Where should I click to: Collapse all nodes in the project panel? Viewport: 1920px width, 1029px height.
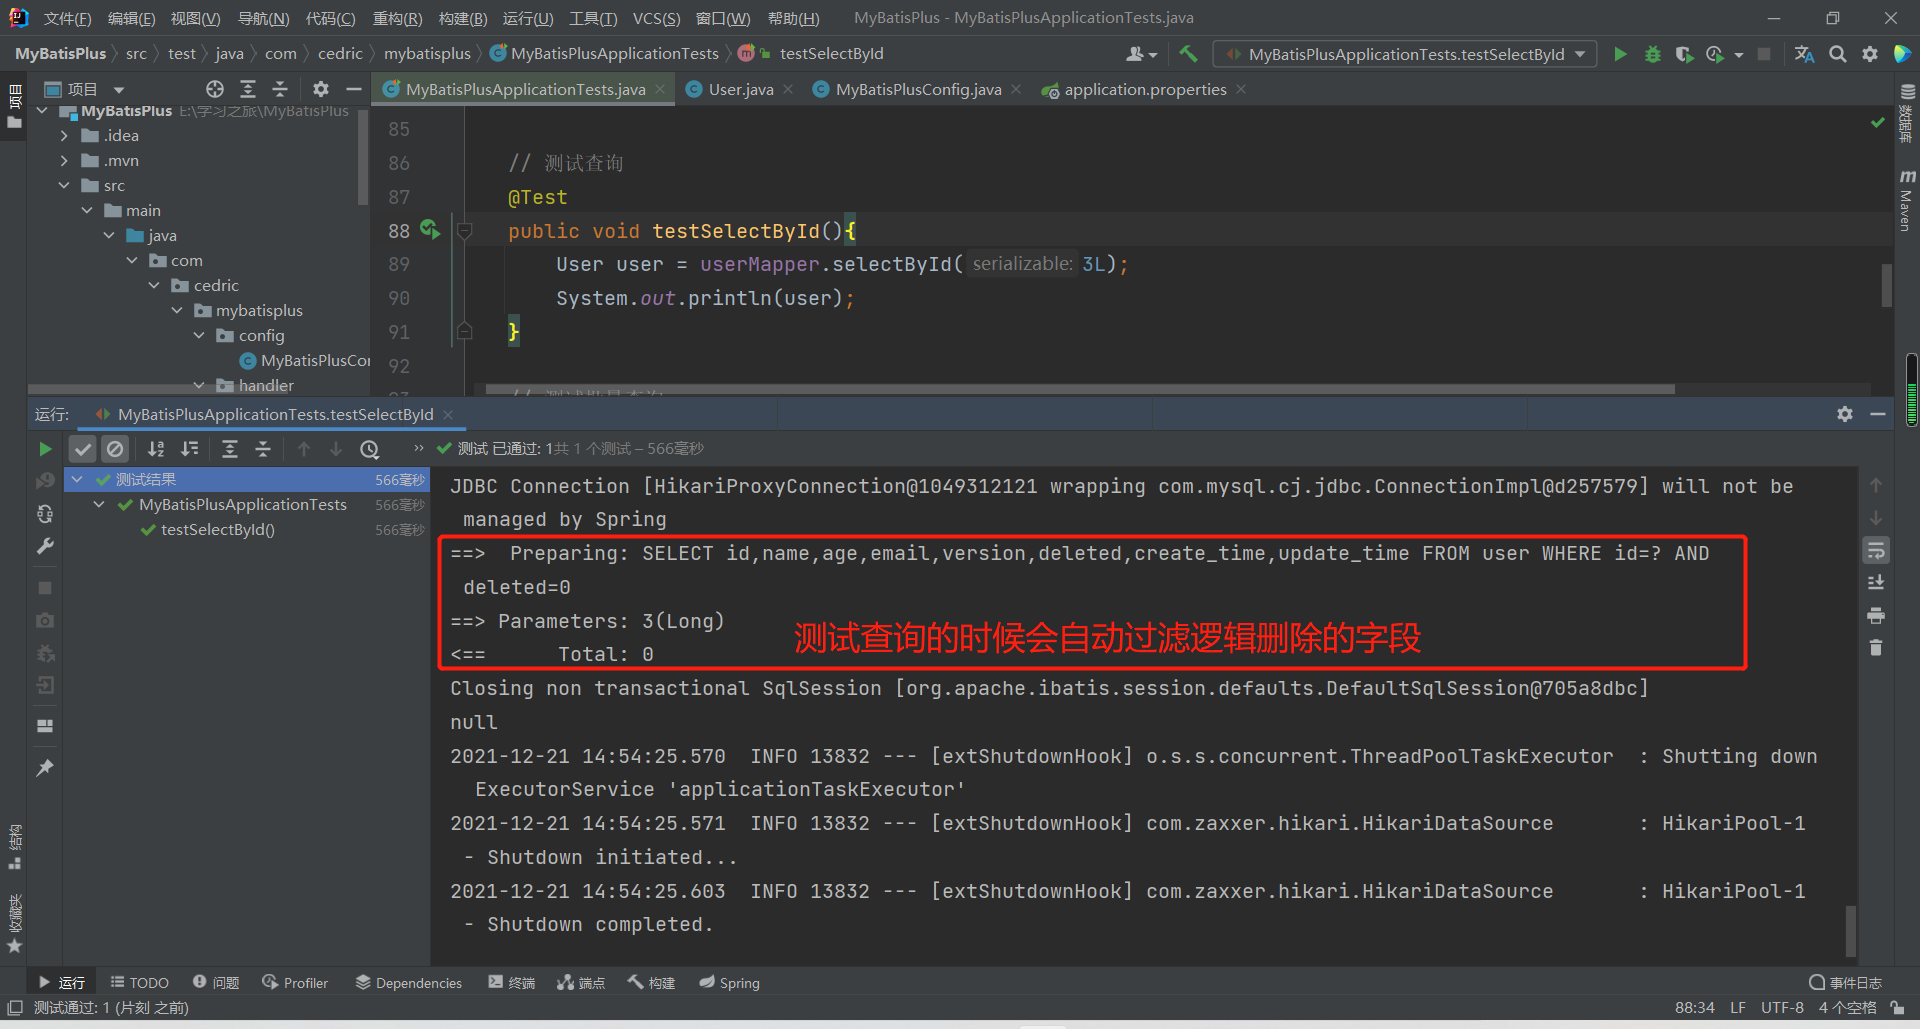280,89
